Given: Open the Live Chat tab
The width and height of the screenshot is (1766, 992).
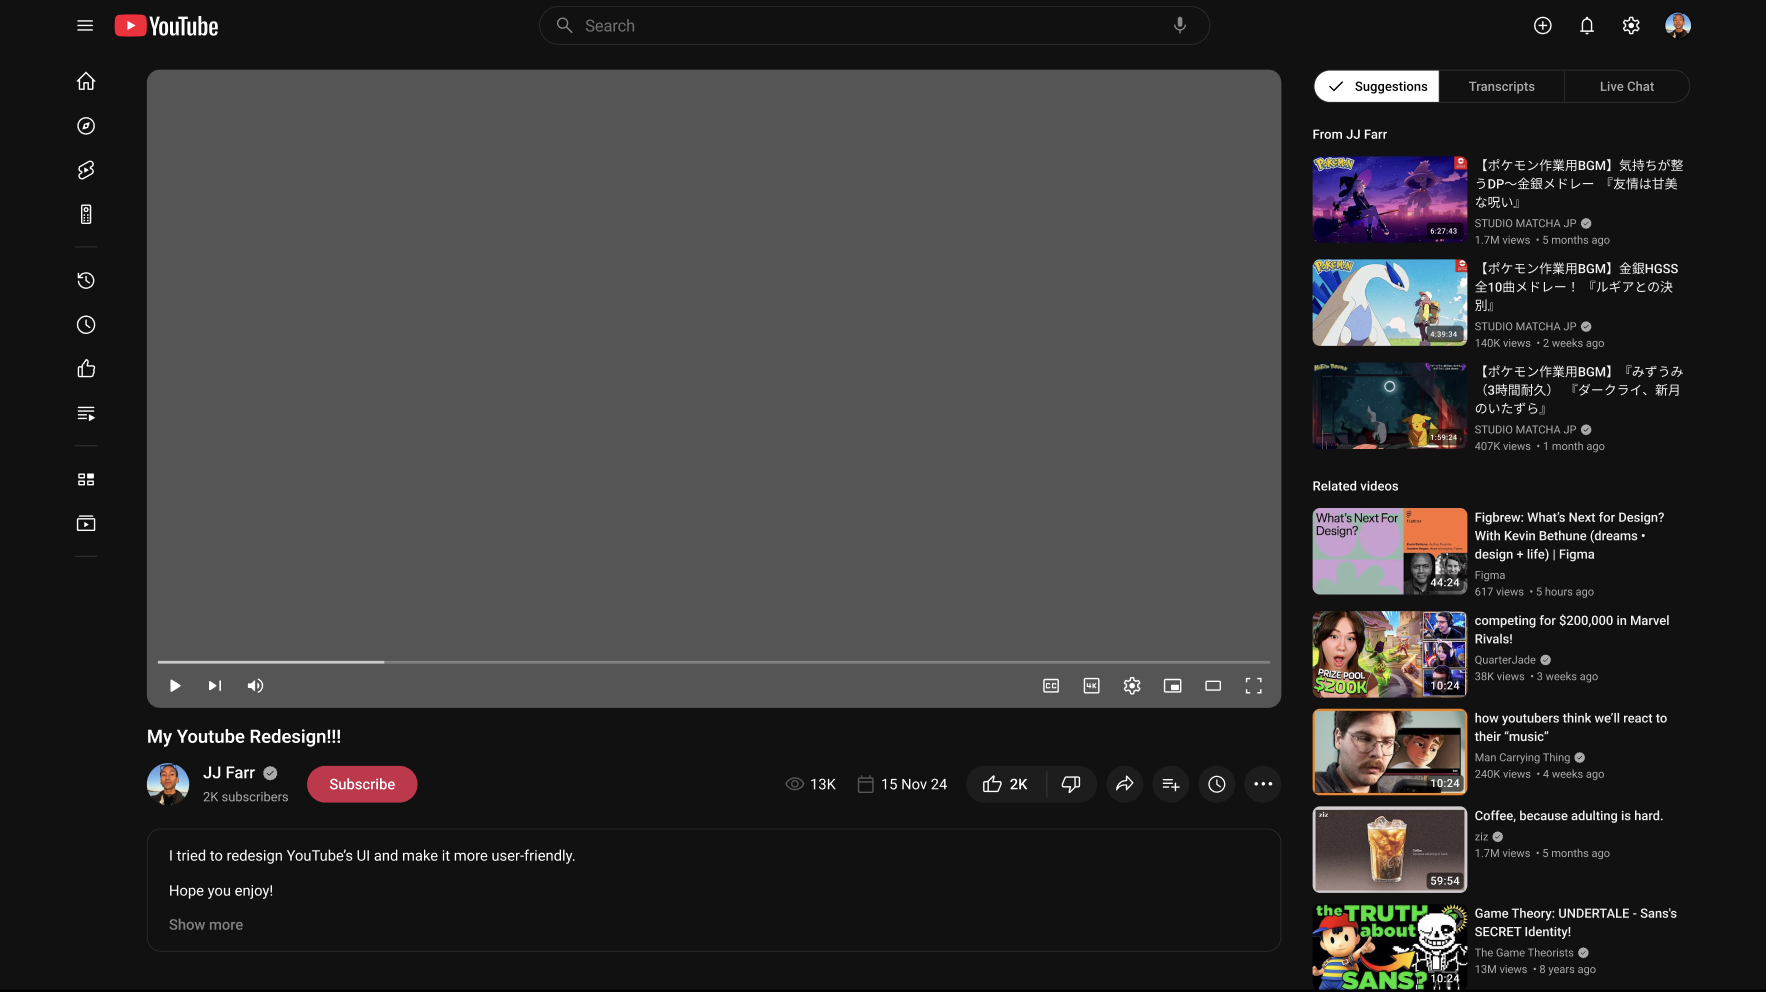Looking at the screenshot, I should (x=1626, y=86).
